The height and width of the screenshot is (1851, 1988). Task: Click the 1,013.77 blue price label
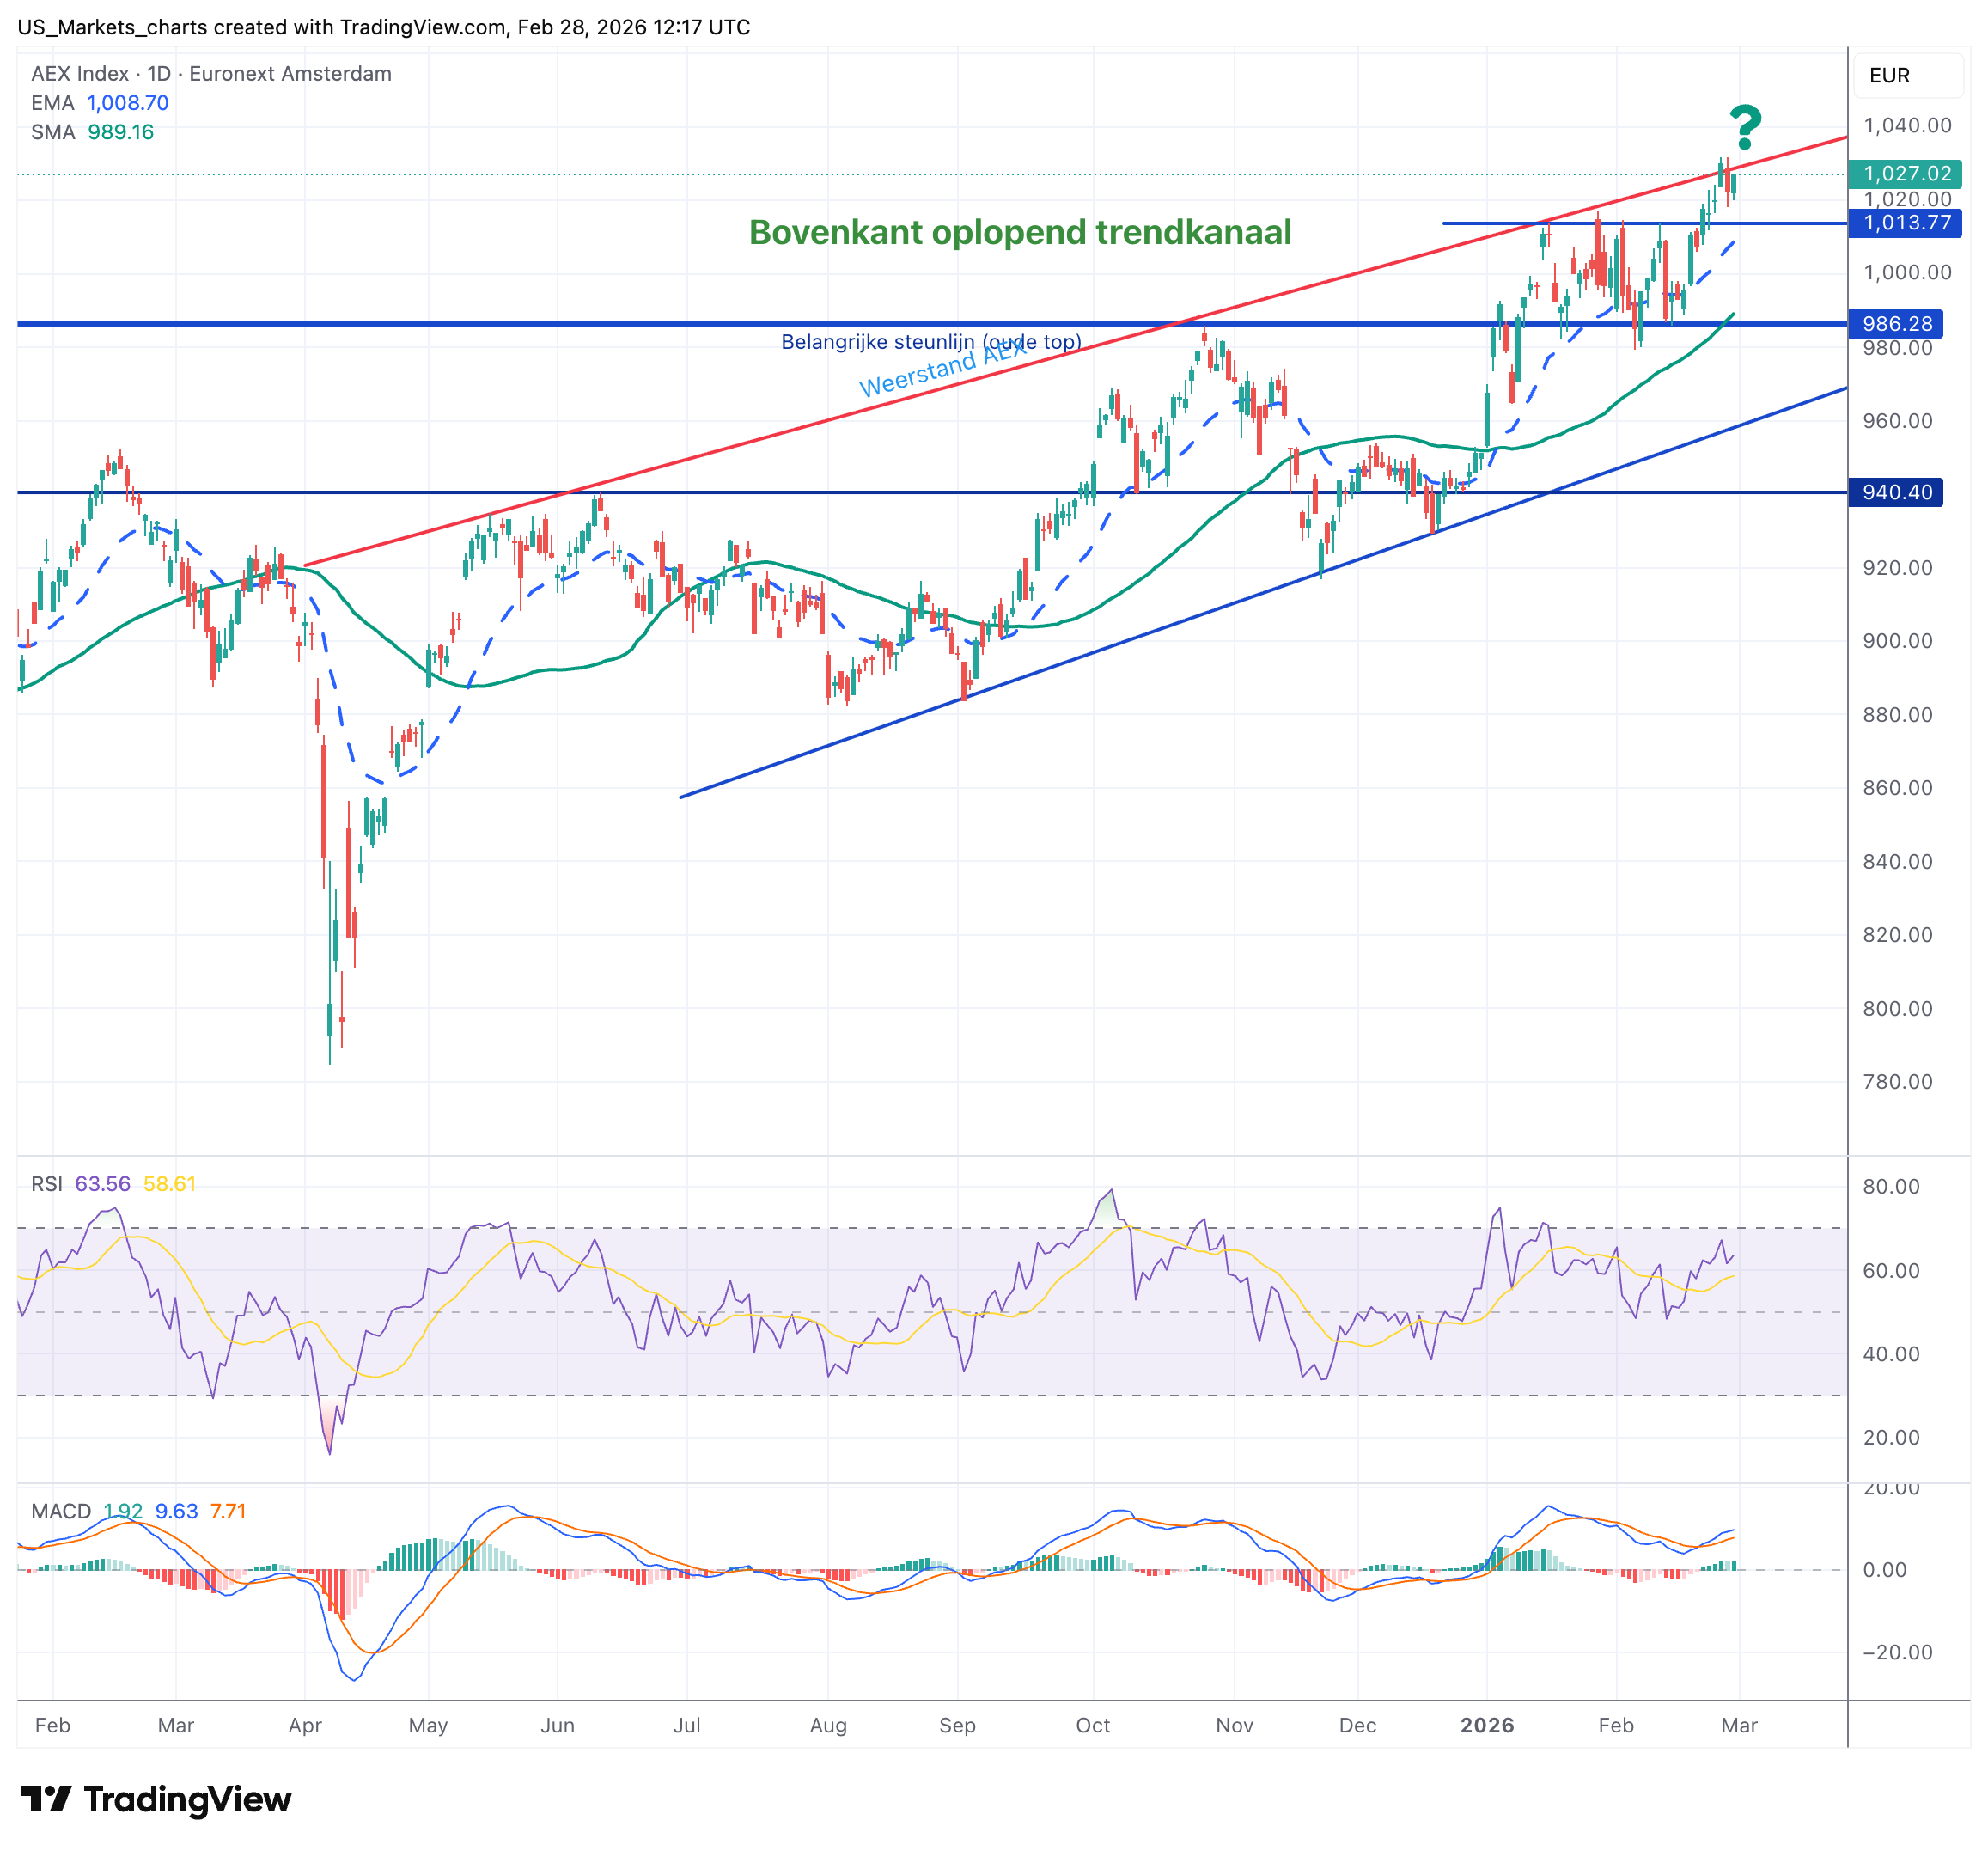pos(1905,223)
